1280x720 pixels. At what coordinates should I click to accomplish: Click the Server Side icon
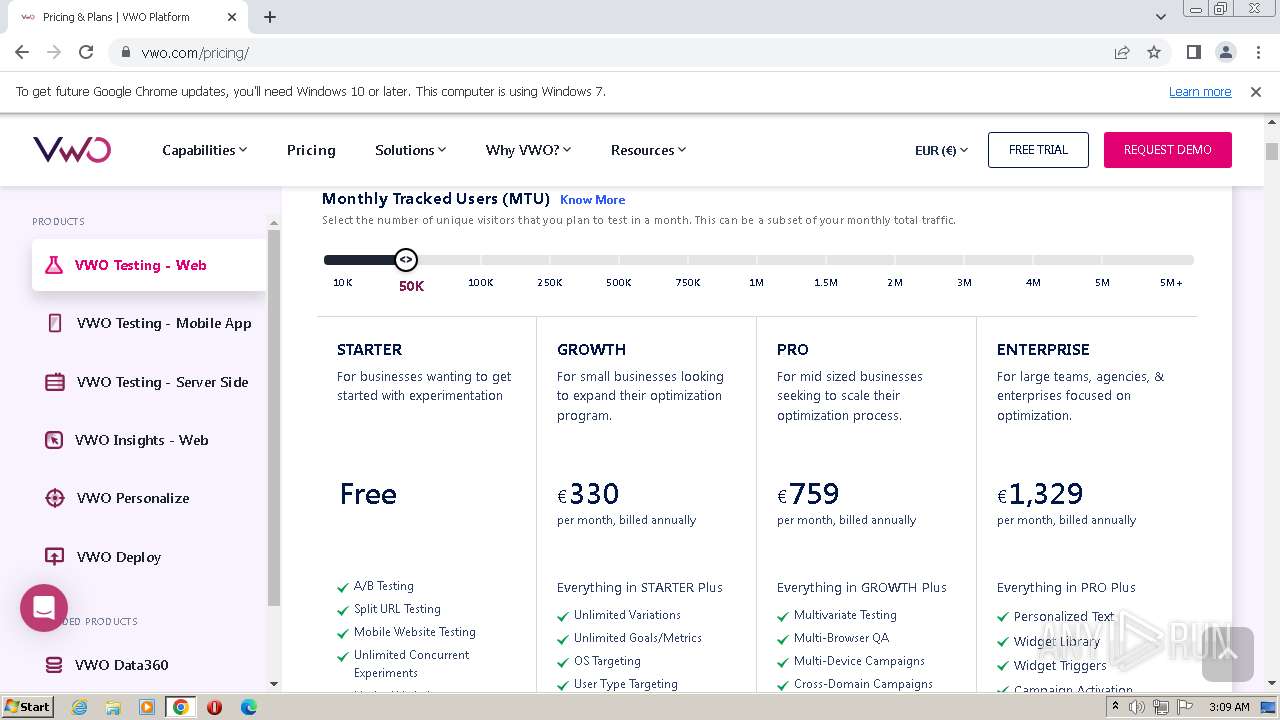(x=55, y=382)
